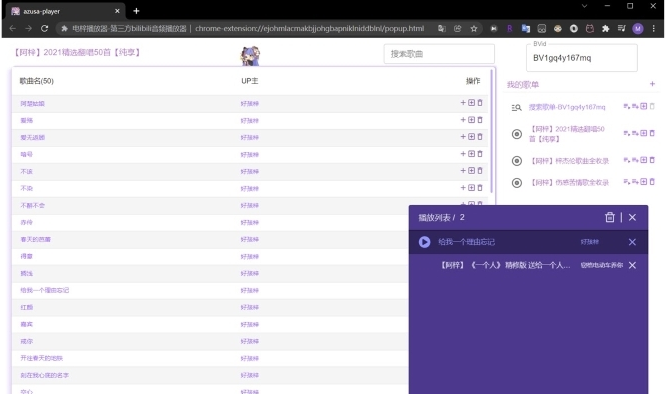Open the media control music-note icon
The height and width of the screenshot is (394, 666).
point(622,28)
